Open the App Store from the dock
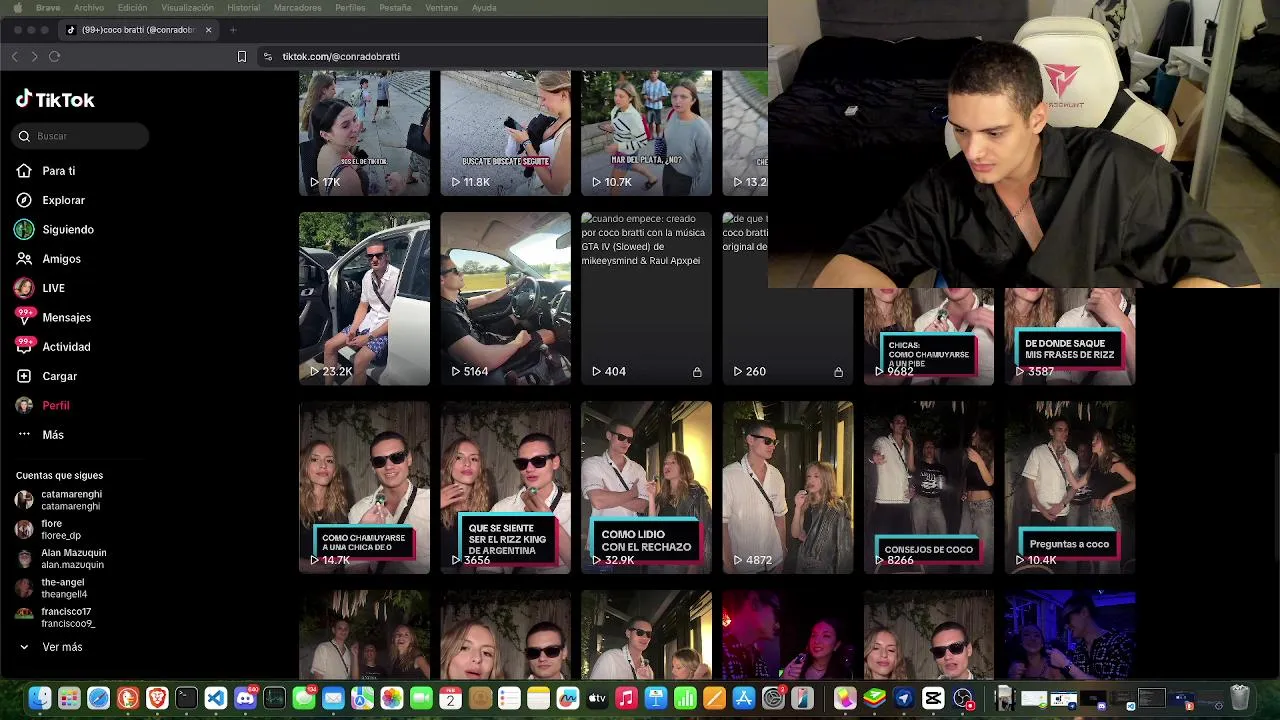Screen dimensions: 1280x720 pyautogui.click(x=744, y=698)
